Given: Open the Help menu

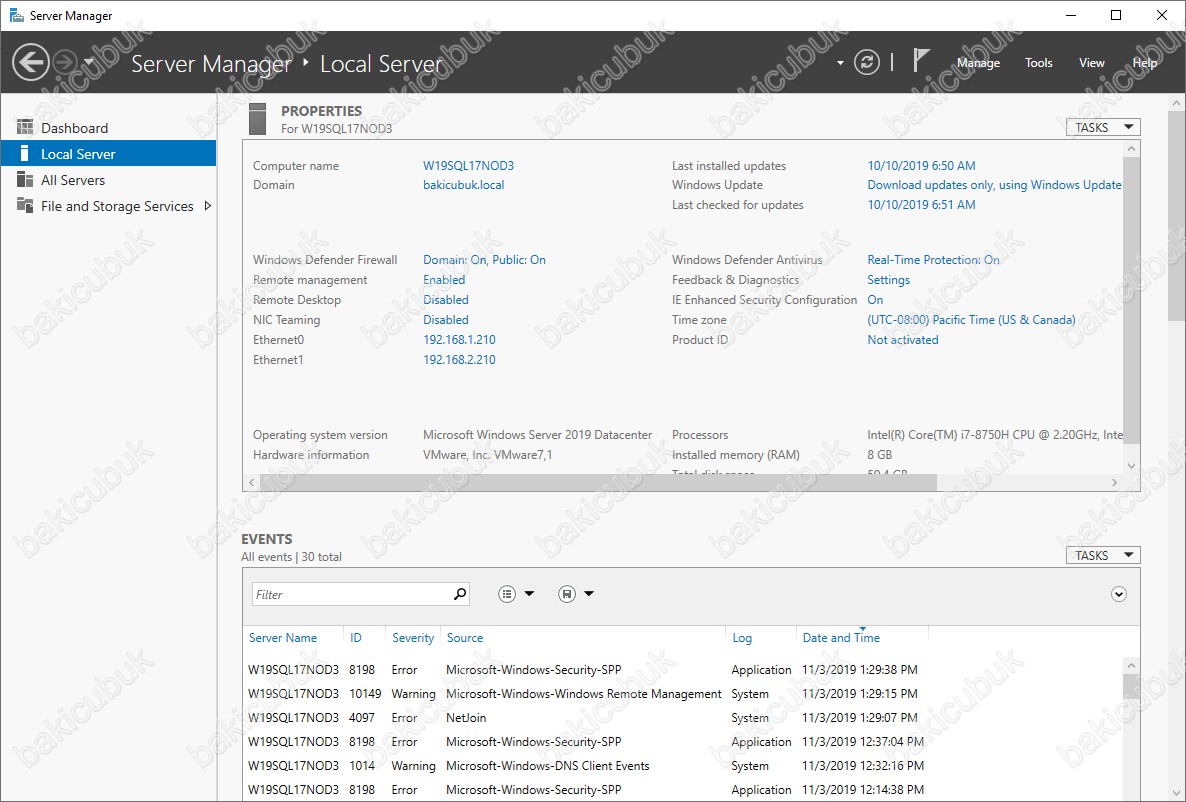Looking at the screenshot, I should click(1144, 63).
